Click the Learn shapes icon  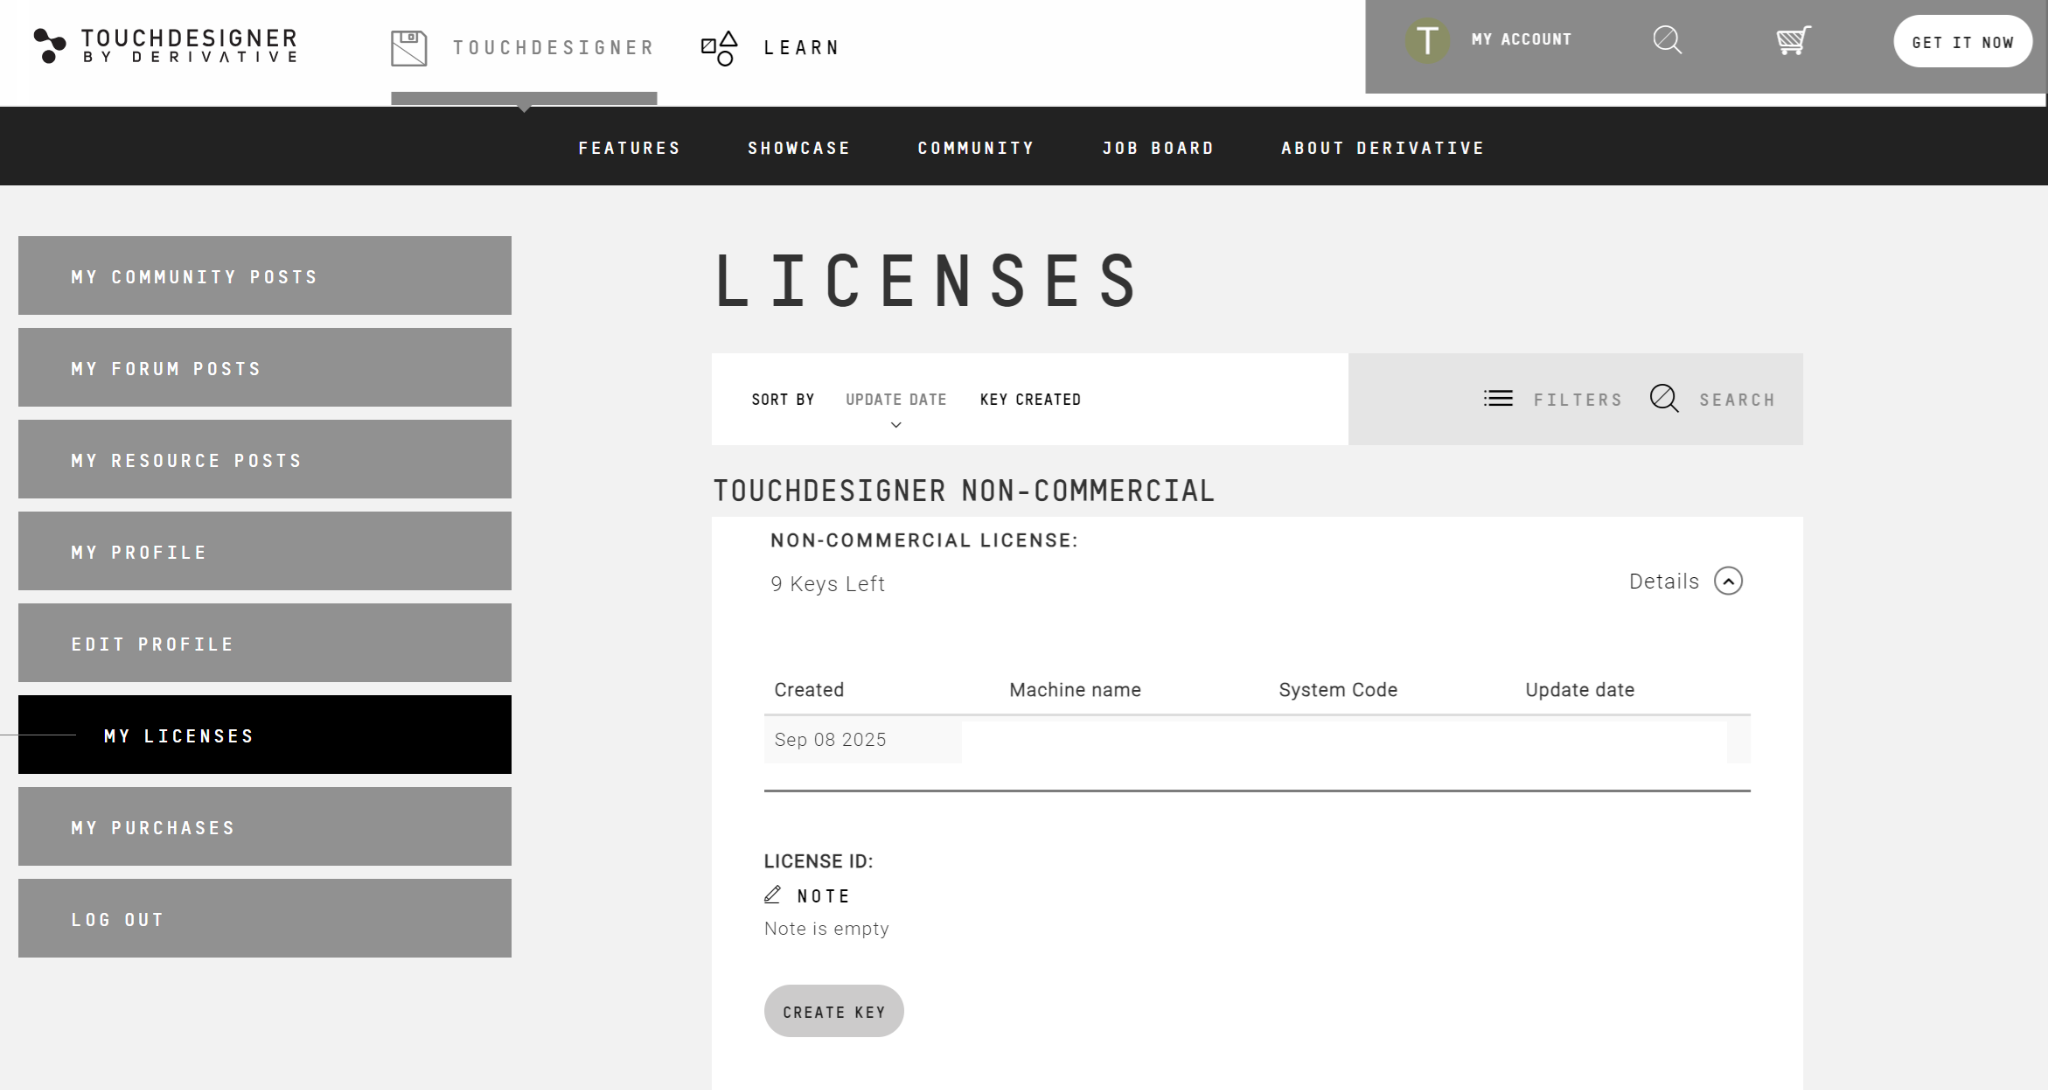pos(719,48)
